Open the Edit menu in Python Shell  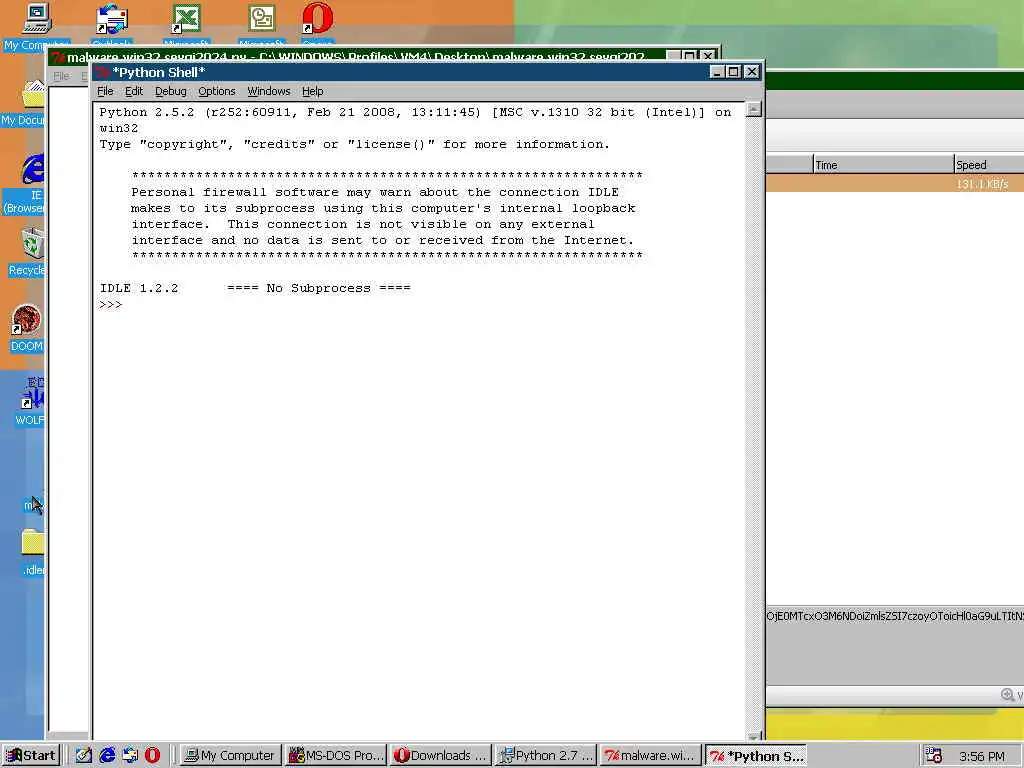[134, 91]
